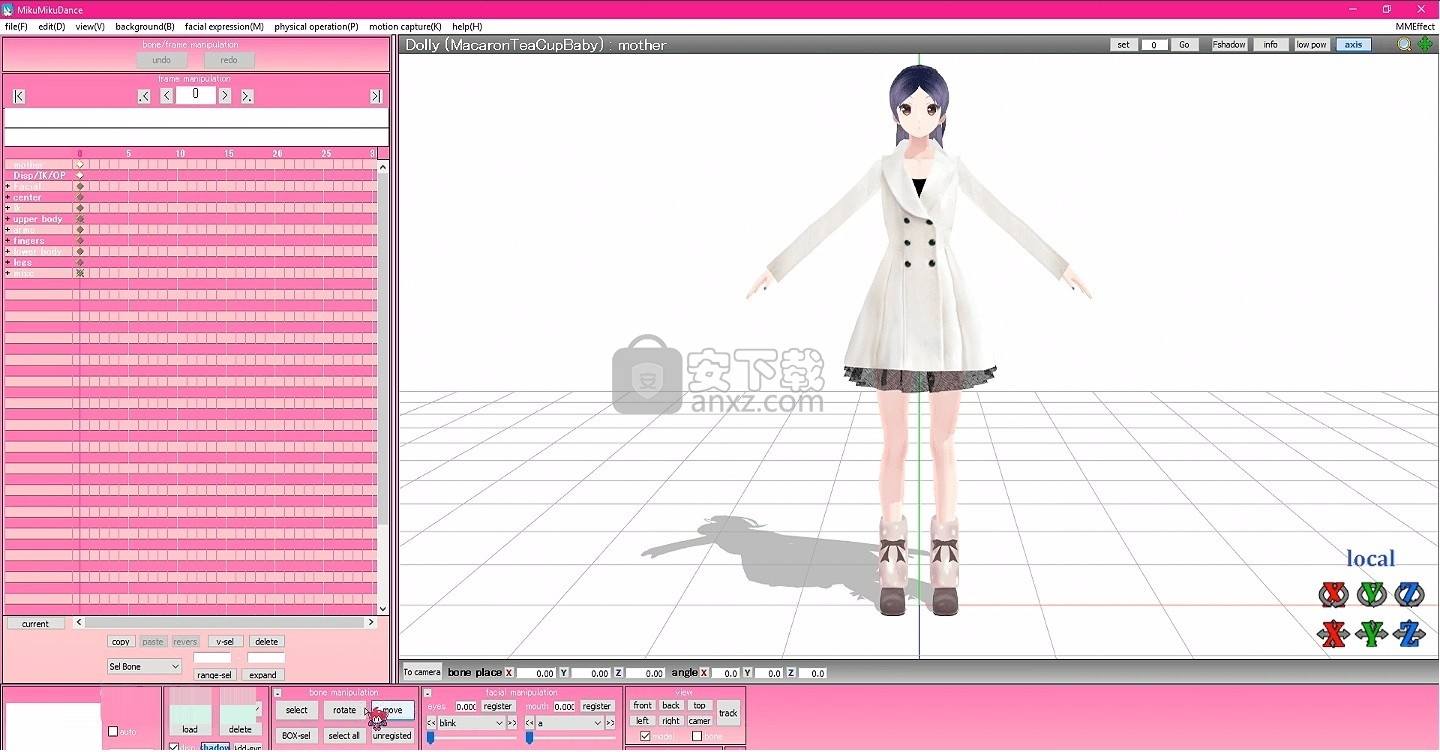Click the bone place X value field

[537, 674]
